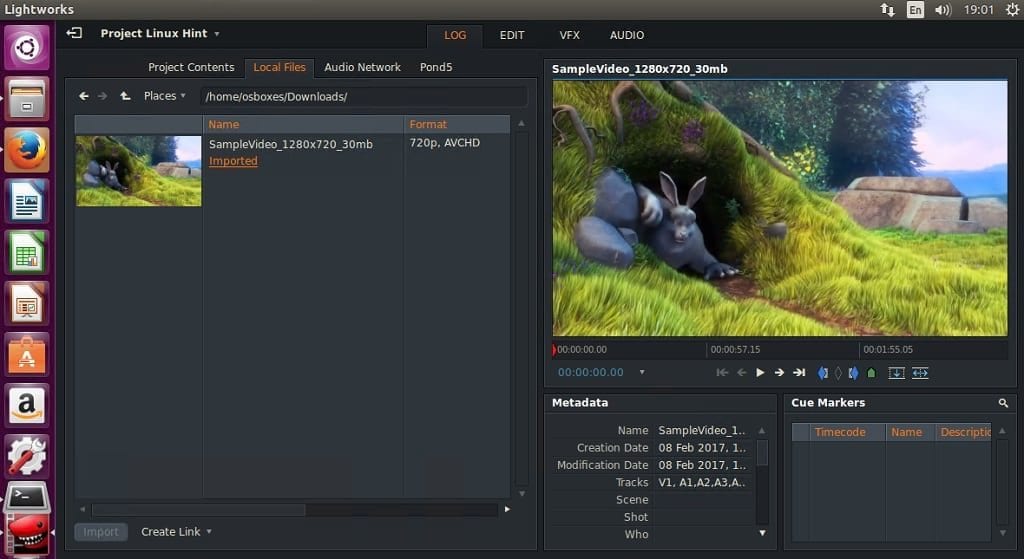Step one frame forward

tap(779, 372)
